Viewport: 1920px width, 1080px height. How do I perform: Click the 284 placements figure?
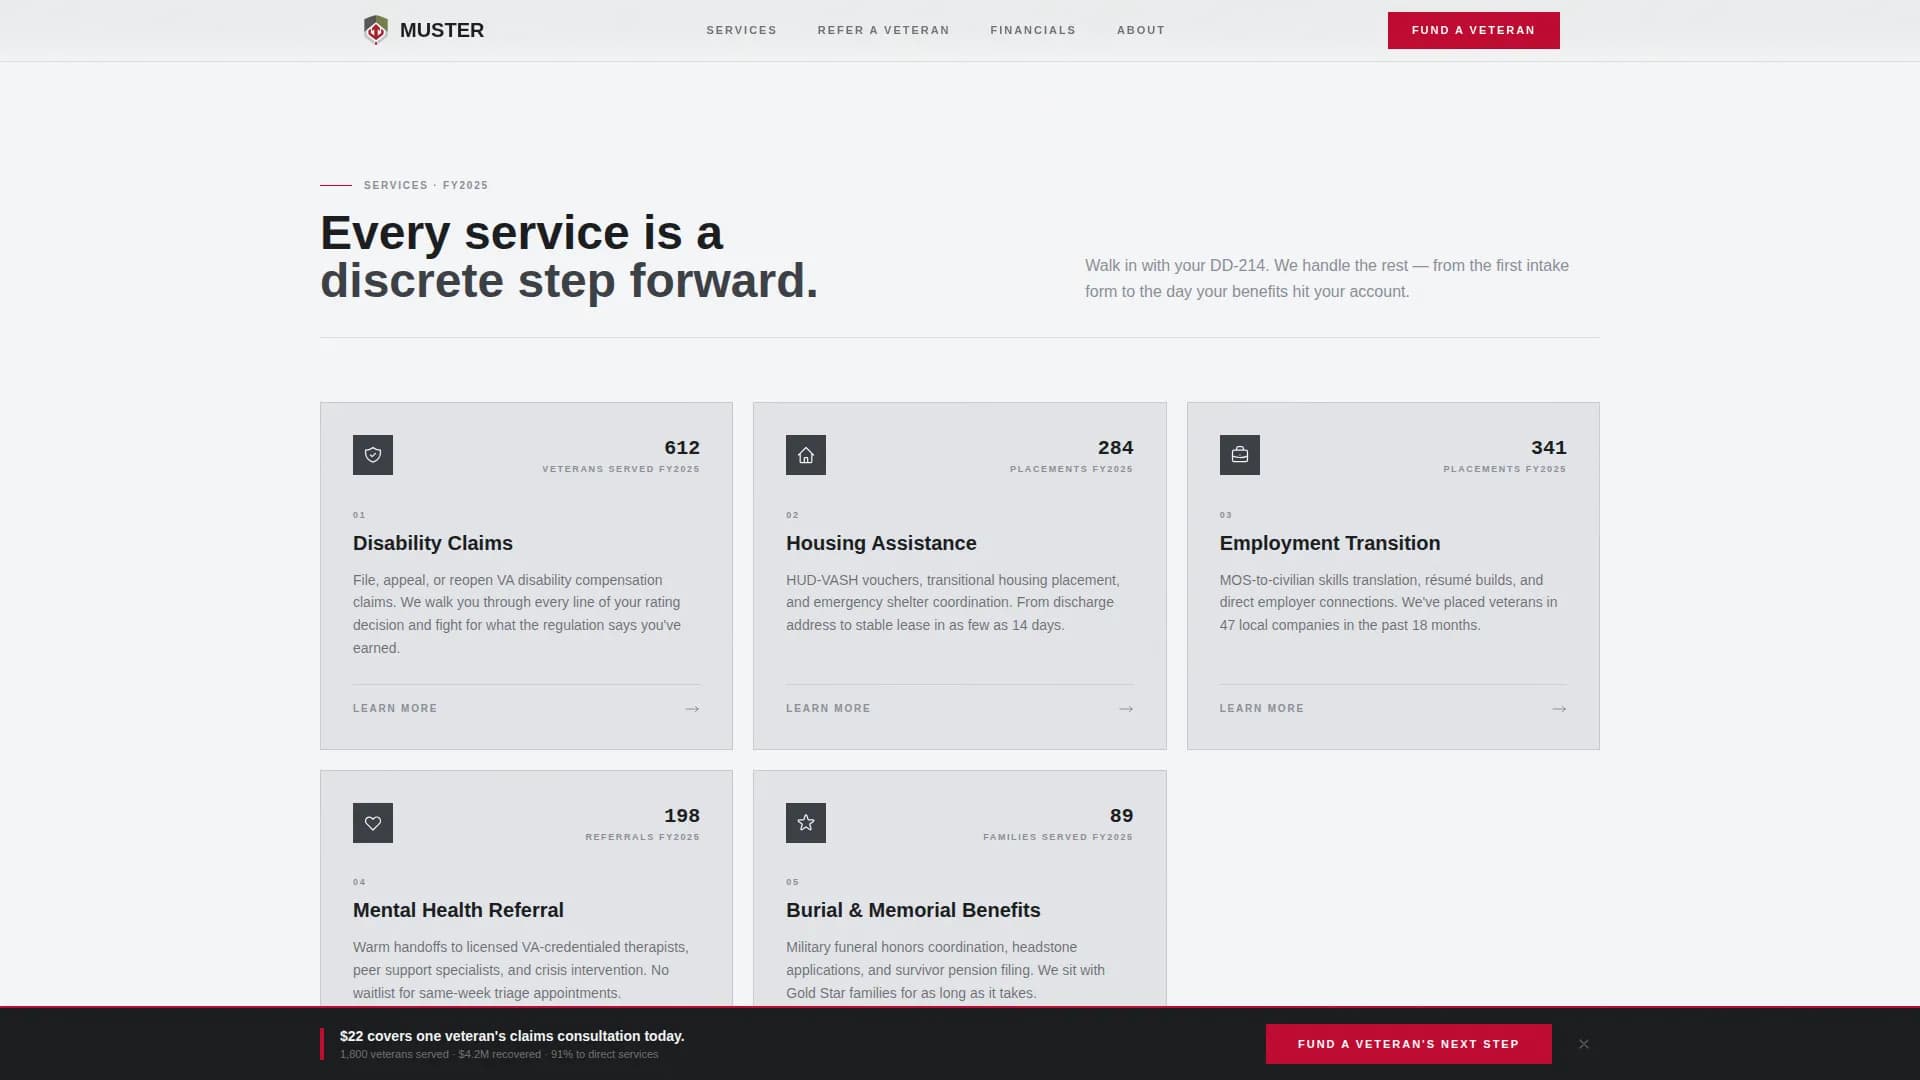click(1115, 447)
